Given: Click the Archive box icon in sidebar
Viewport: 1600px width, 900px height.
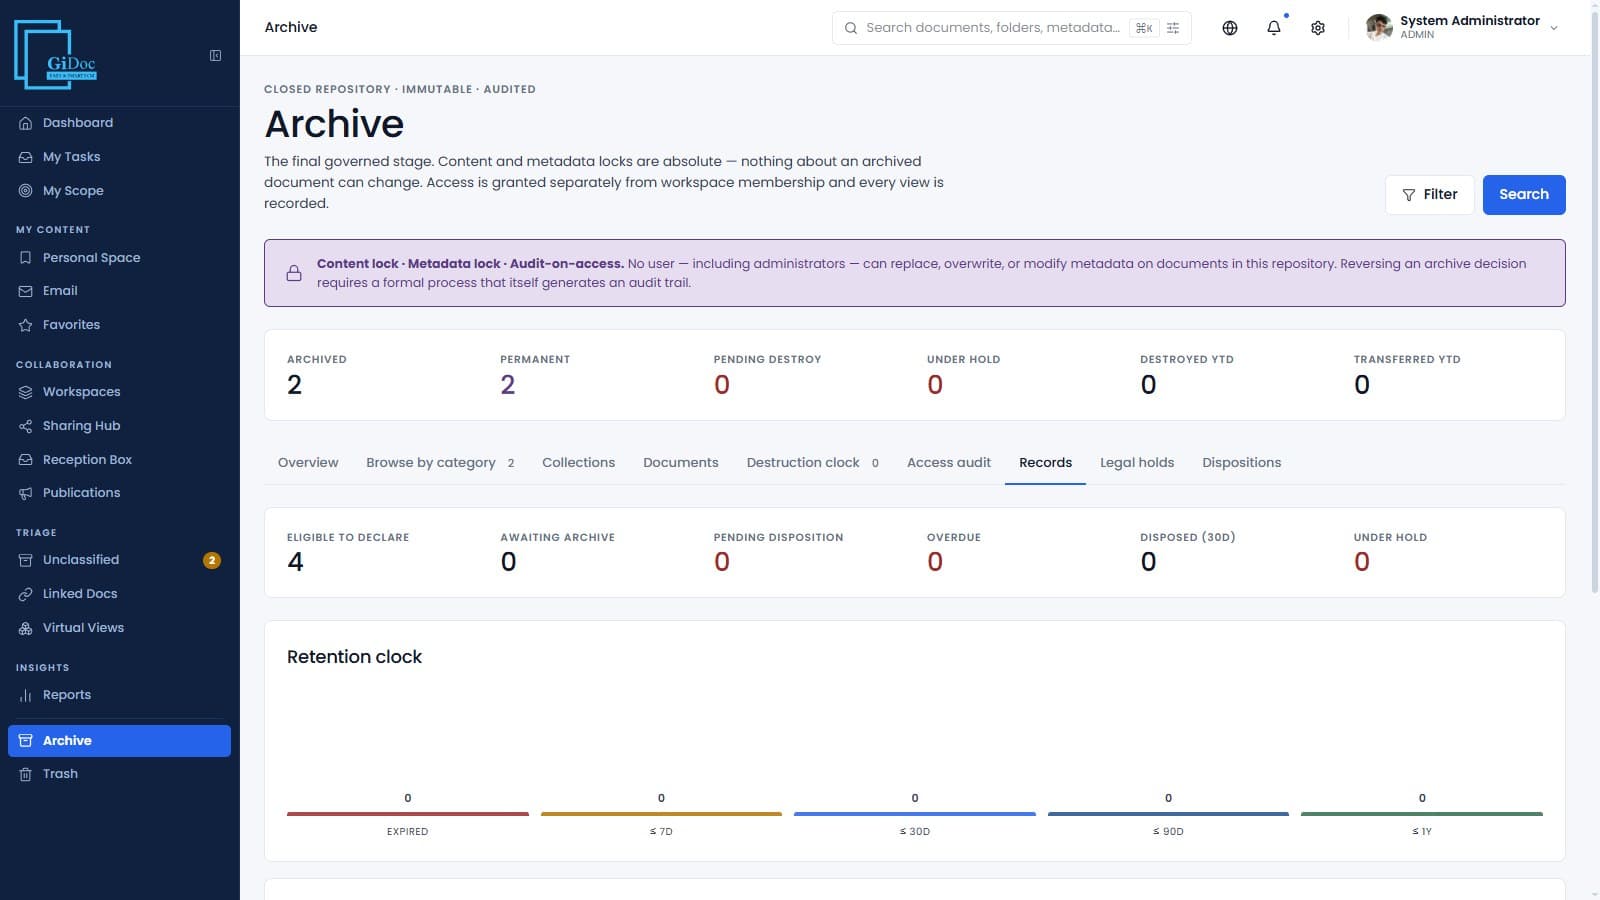Looking at the screenshot, I should coord(26,741).
